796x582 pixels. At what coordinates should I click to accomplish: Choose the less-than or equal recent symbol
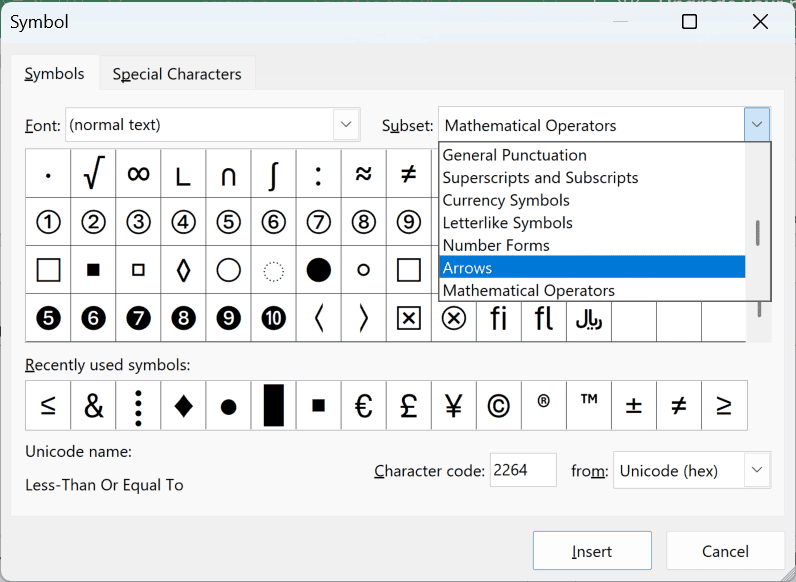48,405
